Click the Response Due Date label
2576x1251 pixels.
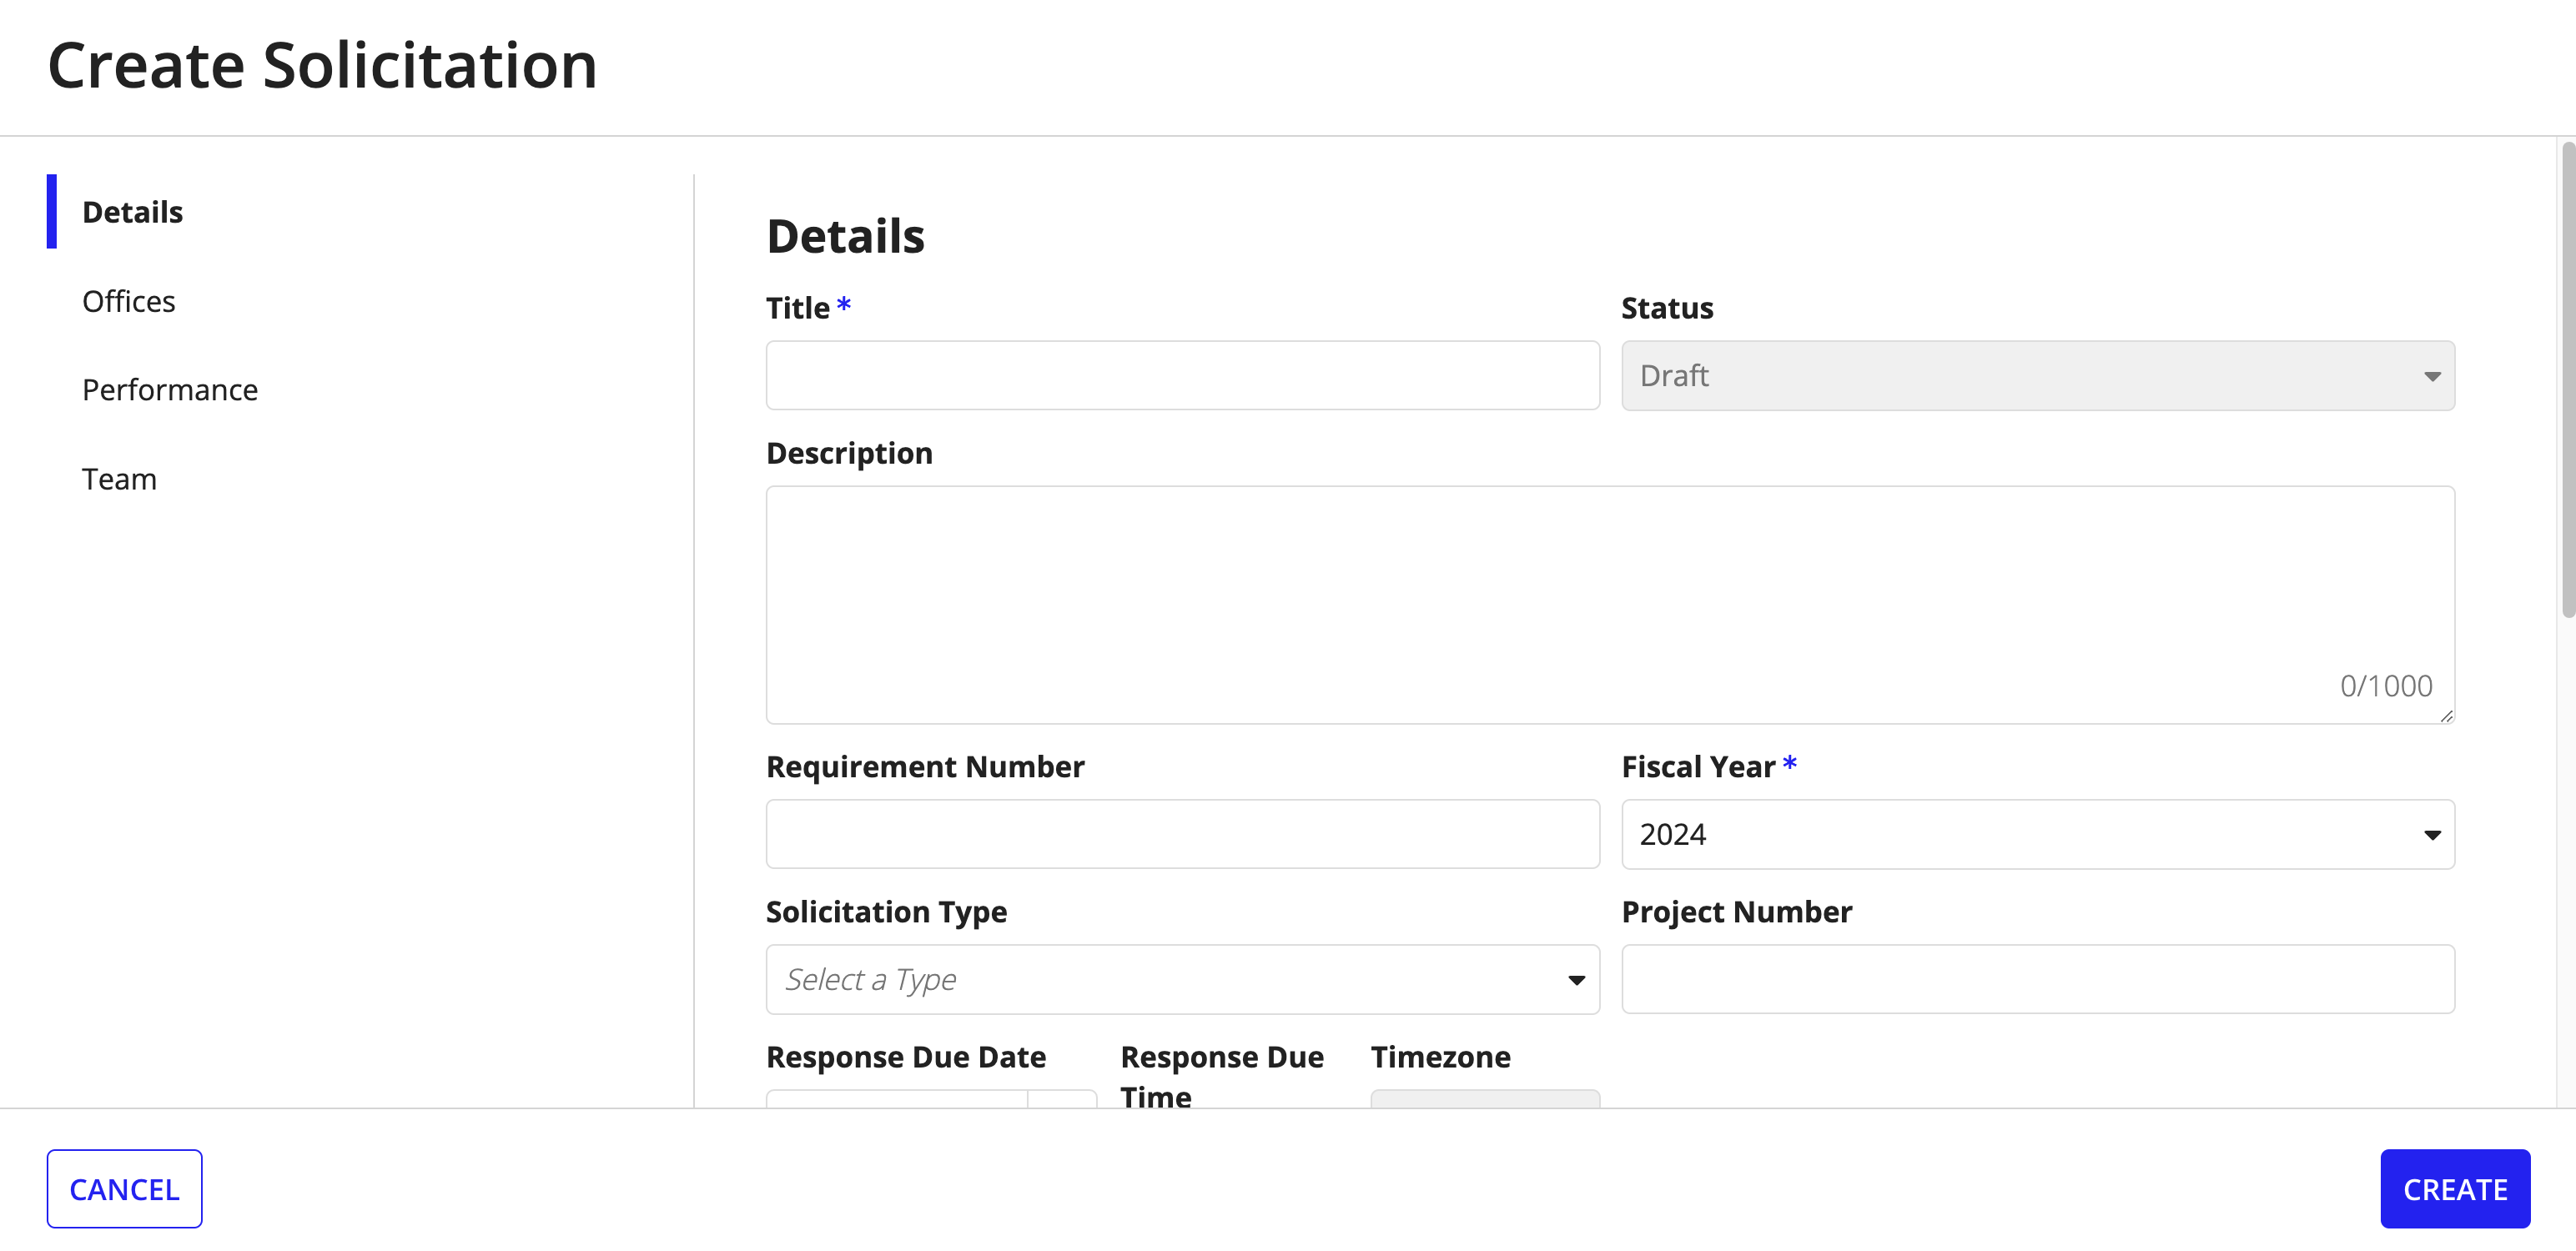click(x=906, y=1057)
